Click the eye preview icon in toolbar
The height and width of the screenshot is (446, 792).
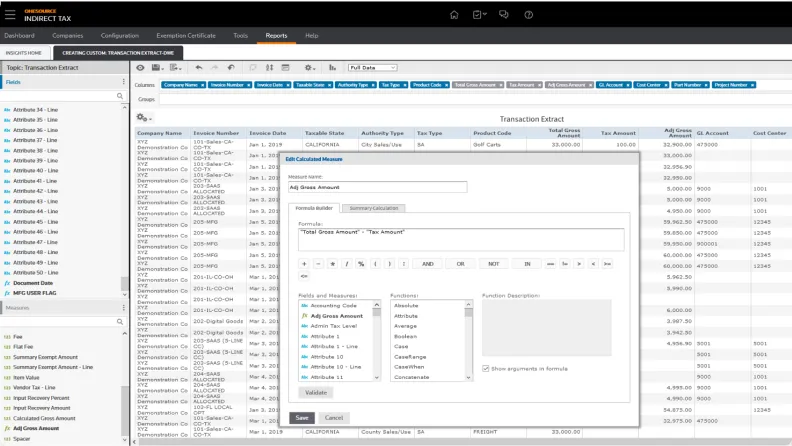pos(141,67)
